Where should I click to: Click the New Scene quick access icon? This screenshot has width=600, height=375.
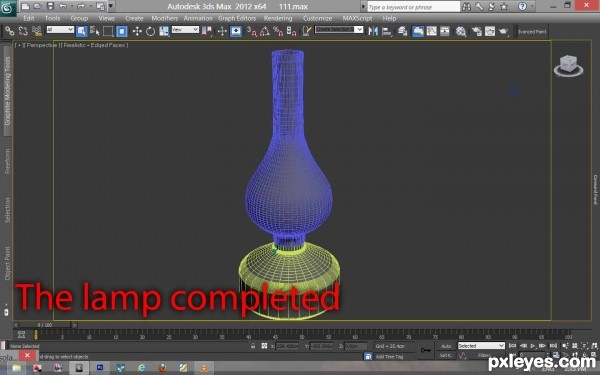click(x=25, y=6)
